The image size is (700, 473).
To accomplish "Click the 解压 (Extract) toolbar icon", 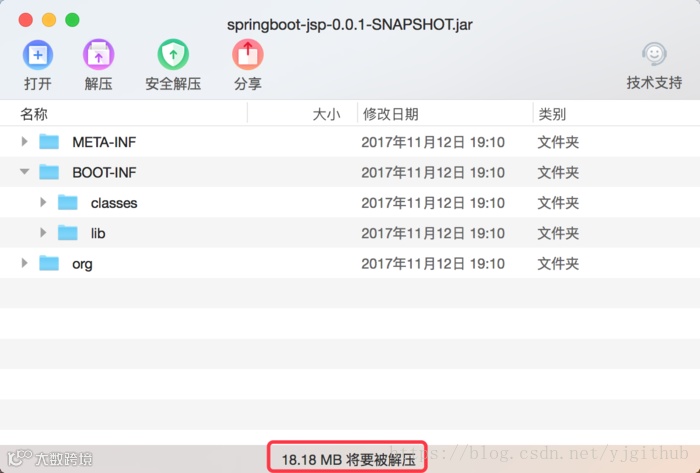I will click(98, 55).
